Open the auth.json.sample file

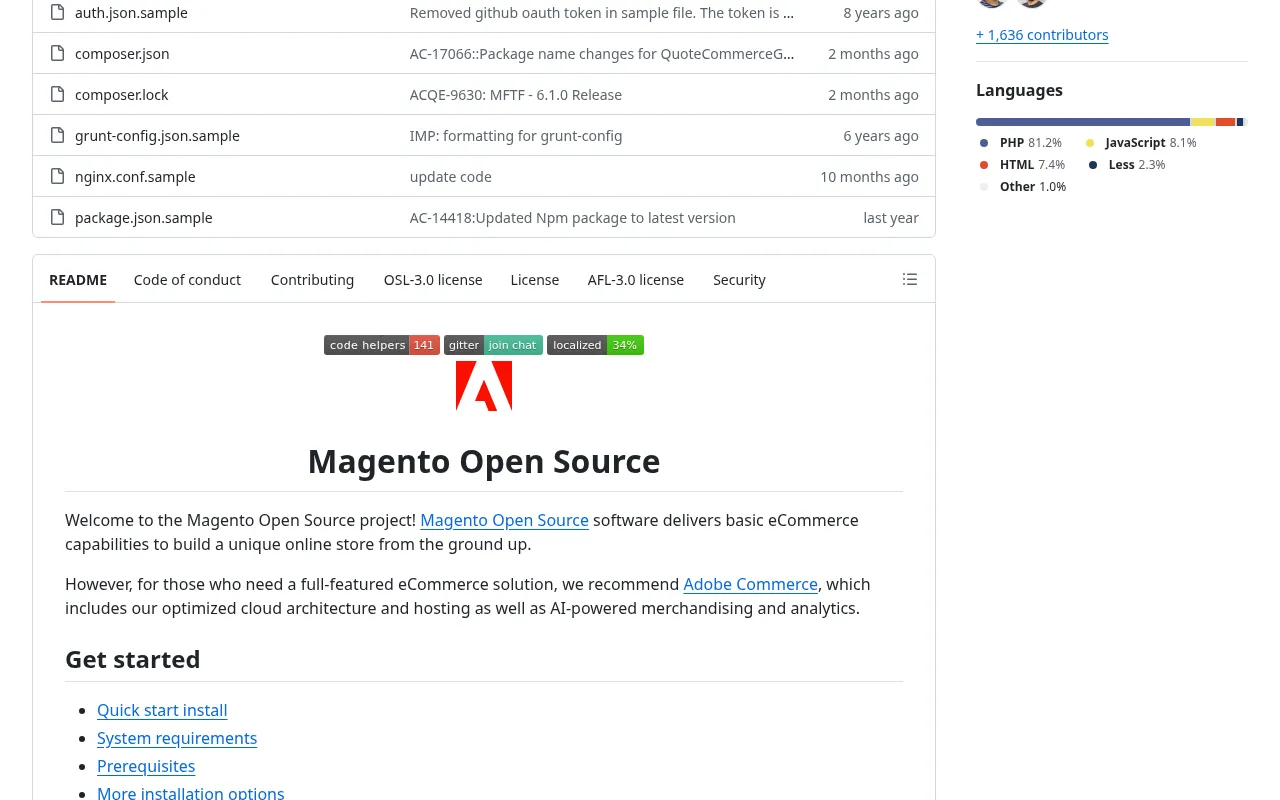[131, 13]
